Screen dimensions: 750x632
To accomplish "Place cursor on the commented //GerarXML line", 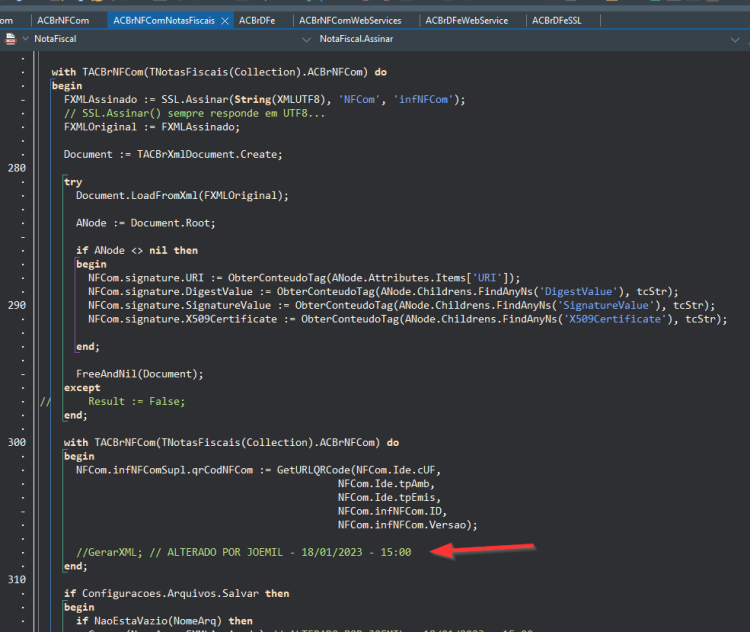I will (x=243, y=552).
